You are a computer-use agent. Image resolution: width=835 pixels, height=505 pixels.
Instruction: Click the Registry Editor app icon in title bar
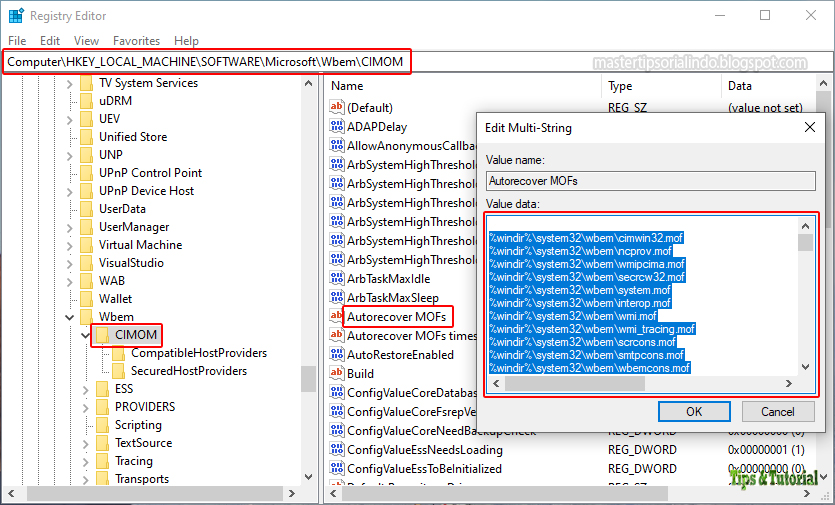coord(16,15)
